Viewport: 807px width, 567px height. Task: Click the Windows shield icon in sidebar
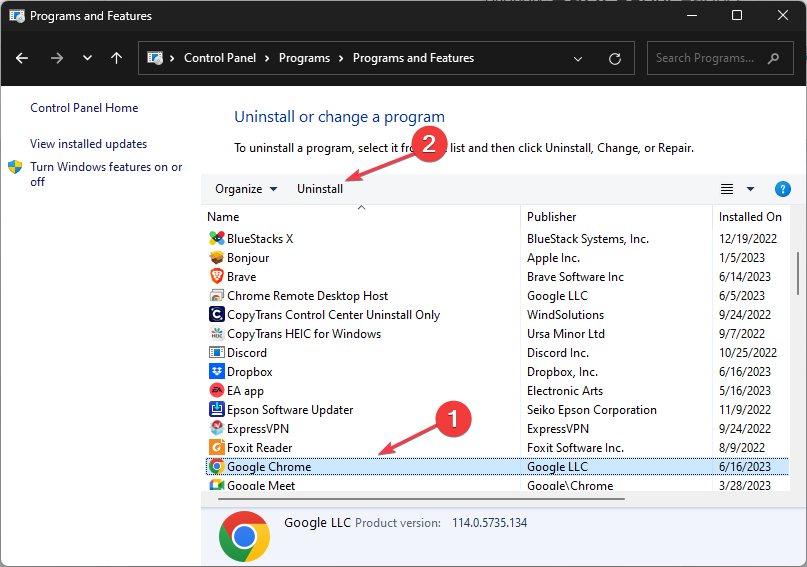click(x=15, y=167)
